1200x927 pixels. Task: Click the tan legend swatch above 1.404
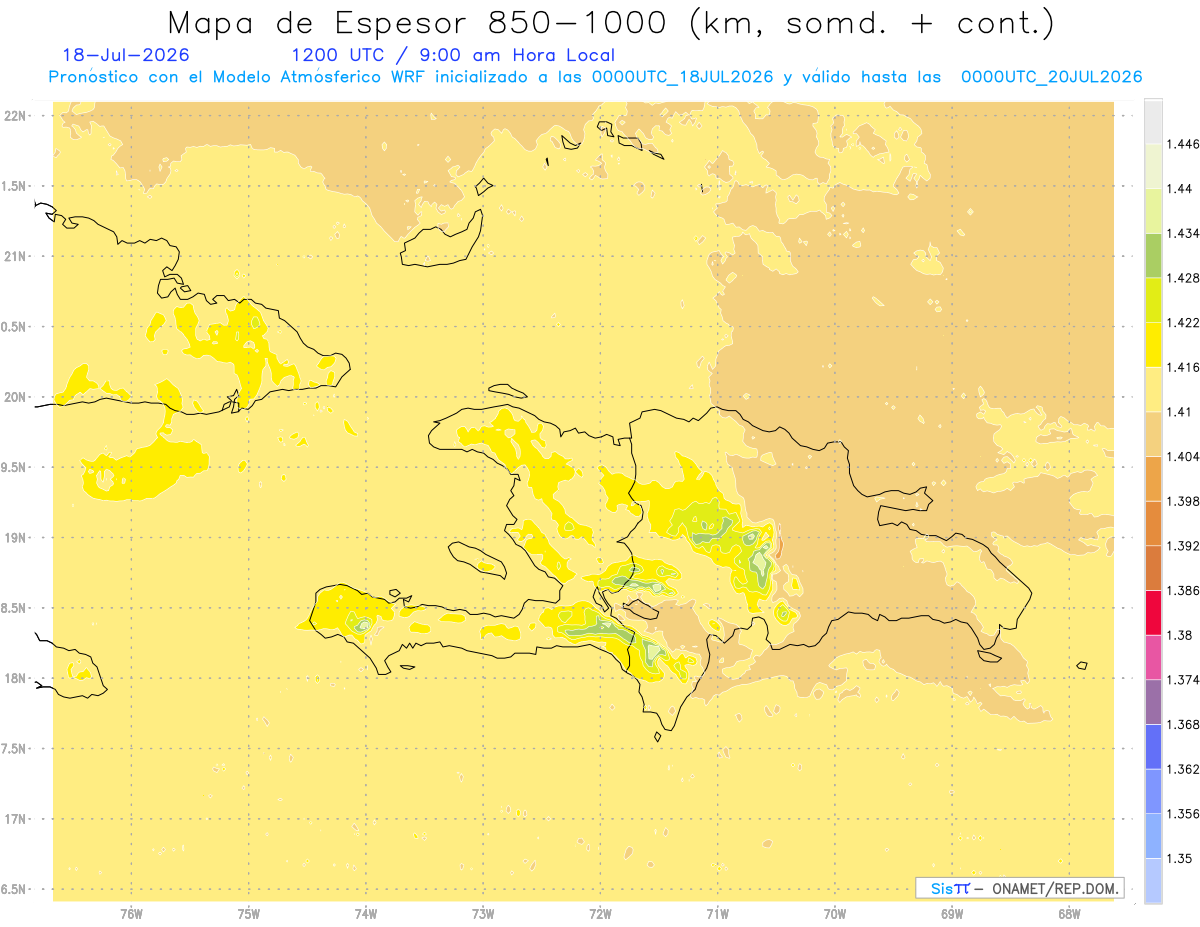point(1153,434)
